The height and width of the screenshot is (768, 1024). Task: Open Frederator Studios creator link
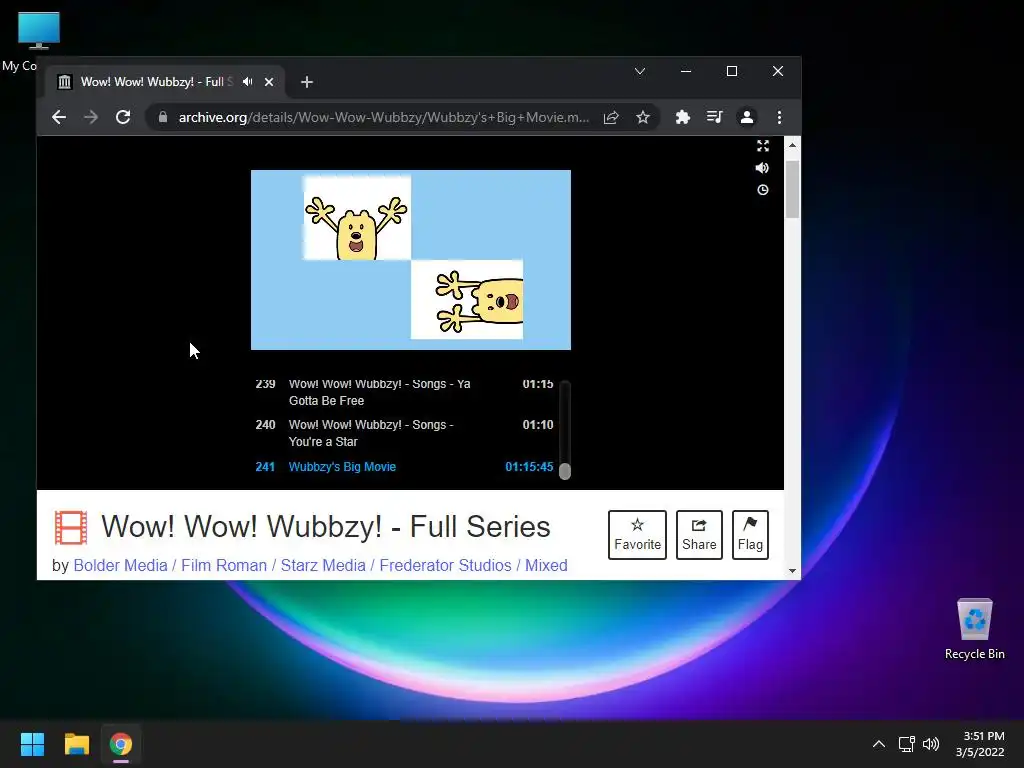[445, 566]
